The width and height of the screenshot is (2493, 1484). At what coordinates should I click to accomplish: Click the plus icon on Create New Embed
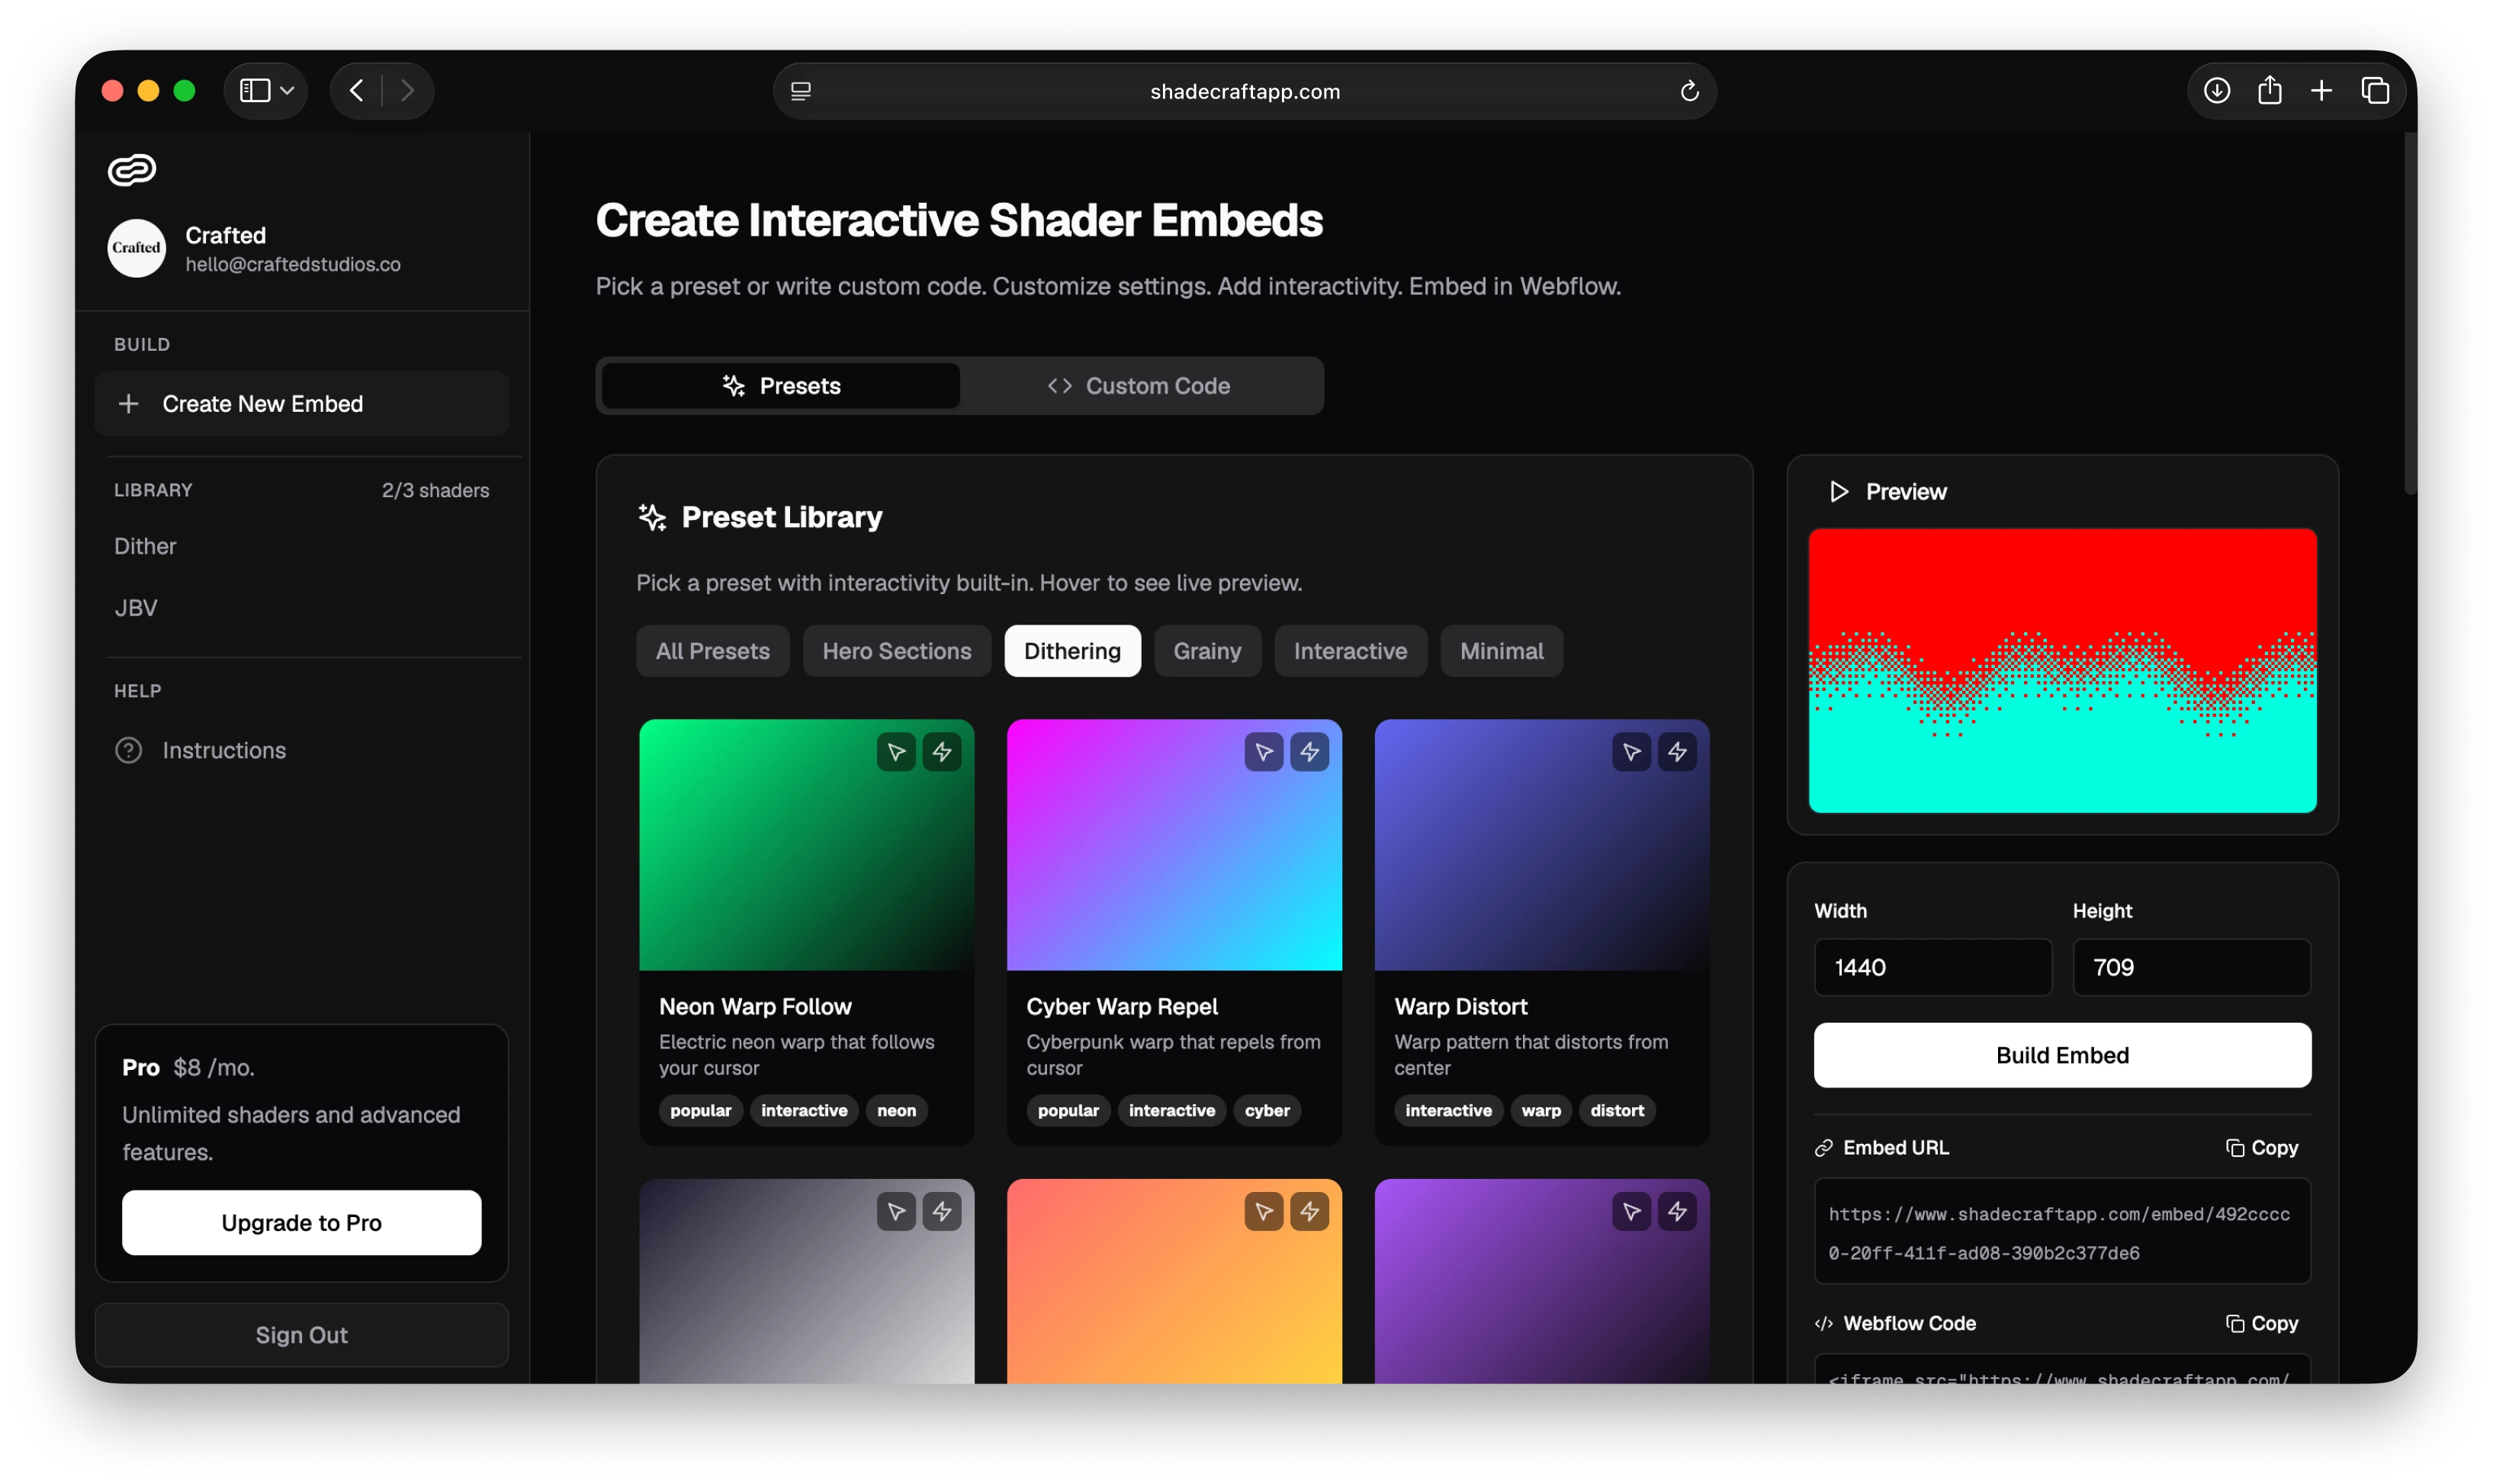point(130,403)
